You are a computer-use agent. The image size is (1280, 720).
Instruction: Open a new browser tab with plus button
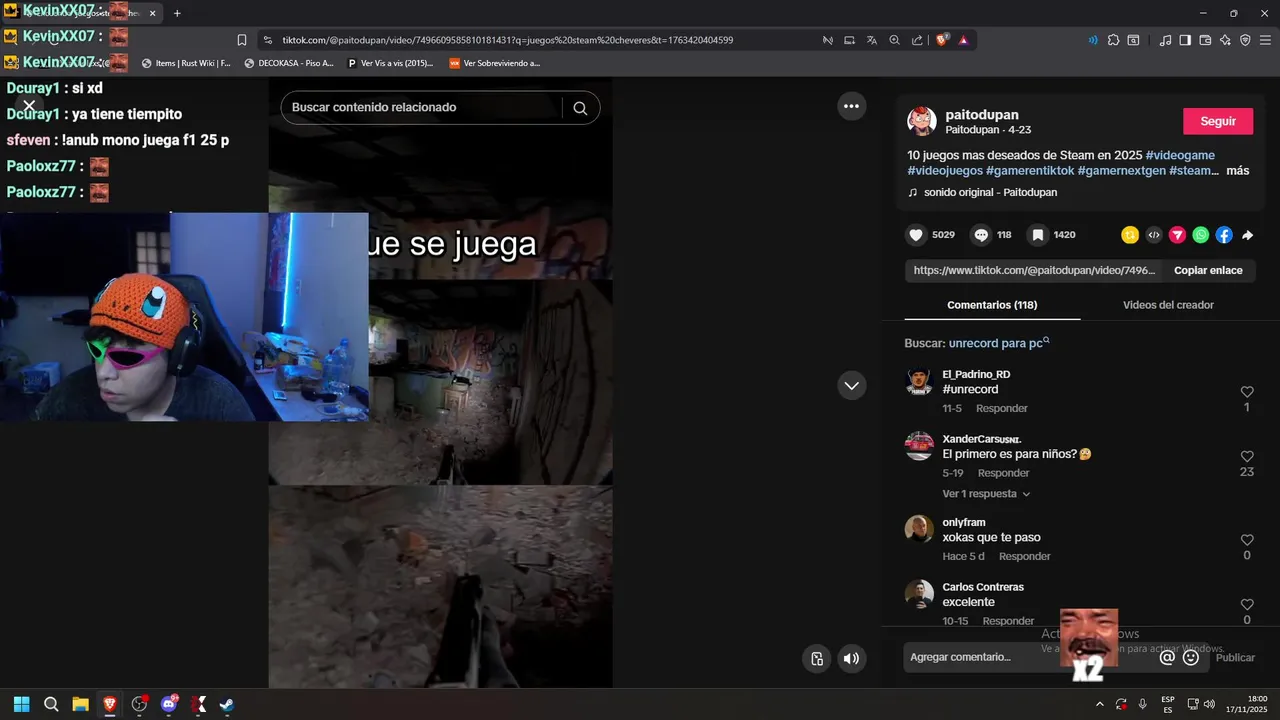[x=177, y=13]
